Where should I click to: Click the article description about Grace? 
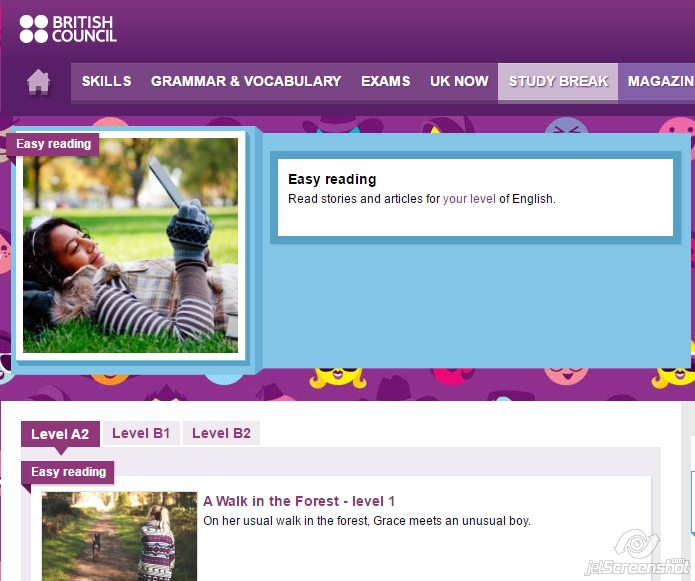pos(366,521)
